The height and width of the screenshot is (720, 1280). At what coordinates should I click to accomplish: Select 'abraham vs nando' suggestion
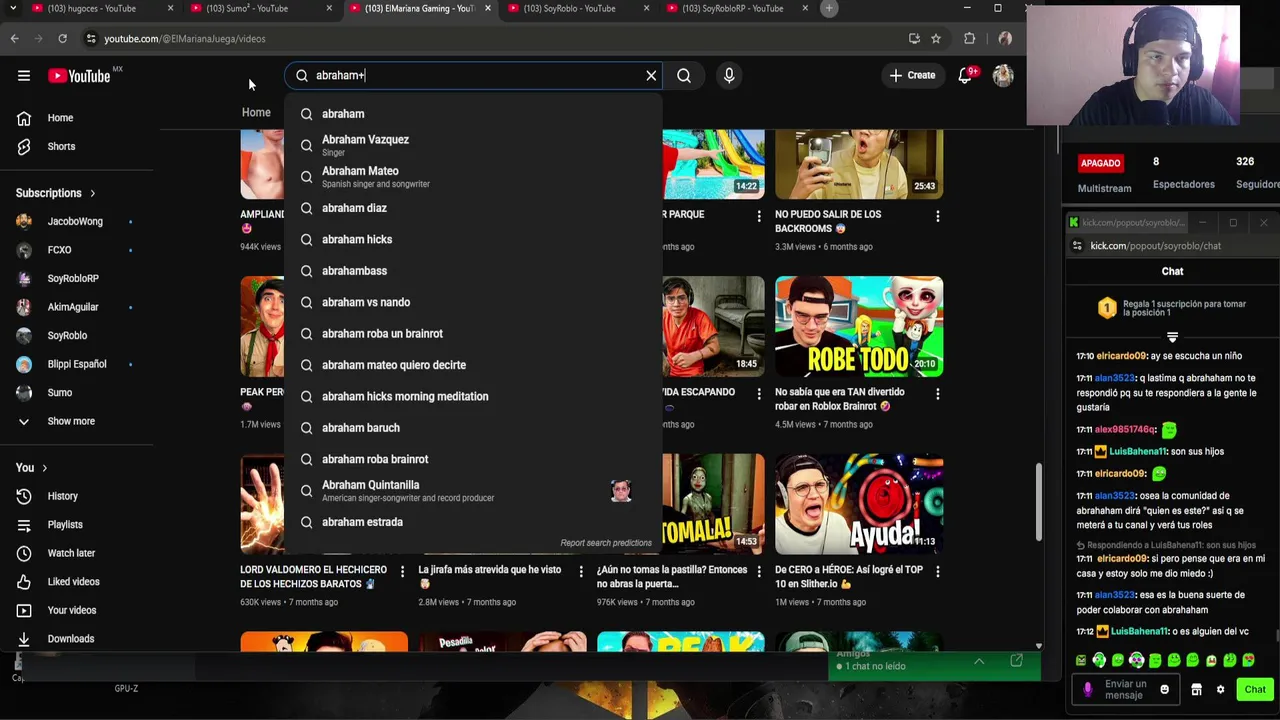(473, 302)
